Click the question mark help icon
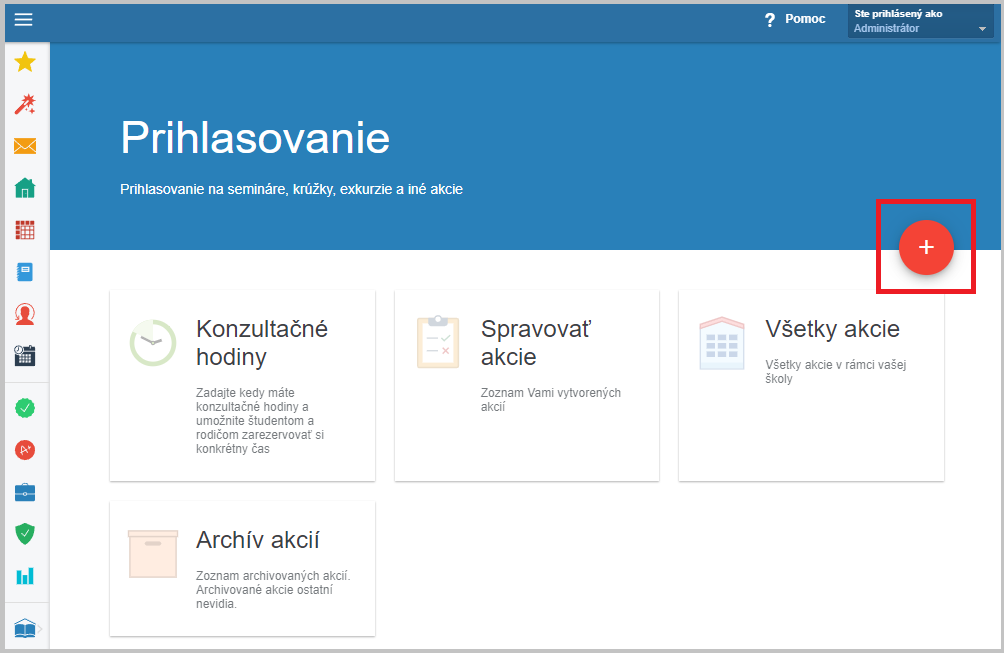The image size is (1004, 653). coord(770,20)
